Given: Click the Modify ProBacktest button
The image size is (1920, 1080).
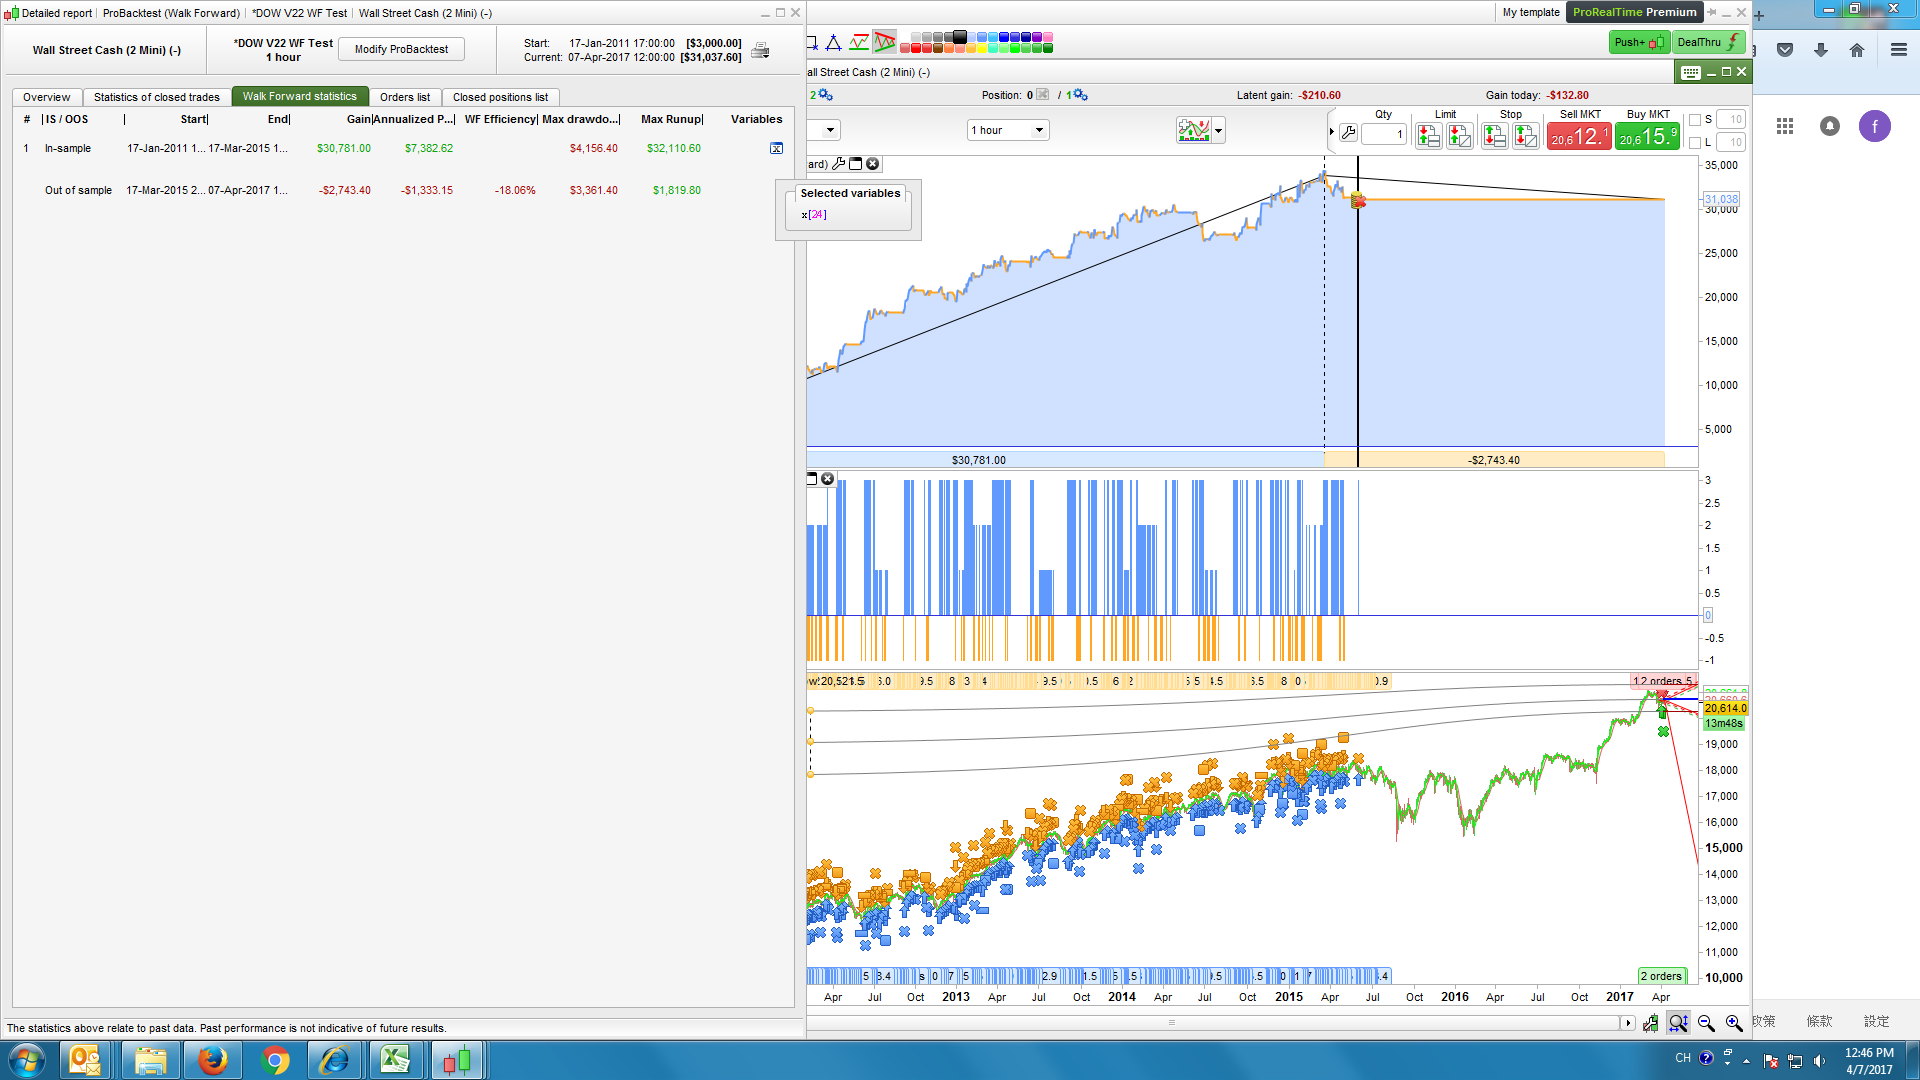Looking at the screenshot, I should pos(401,49).
